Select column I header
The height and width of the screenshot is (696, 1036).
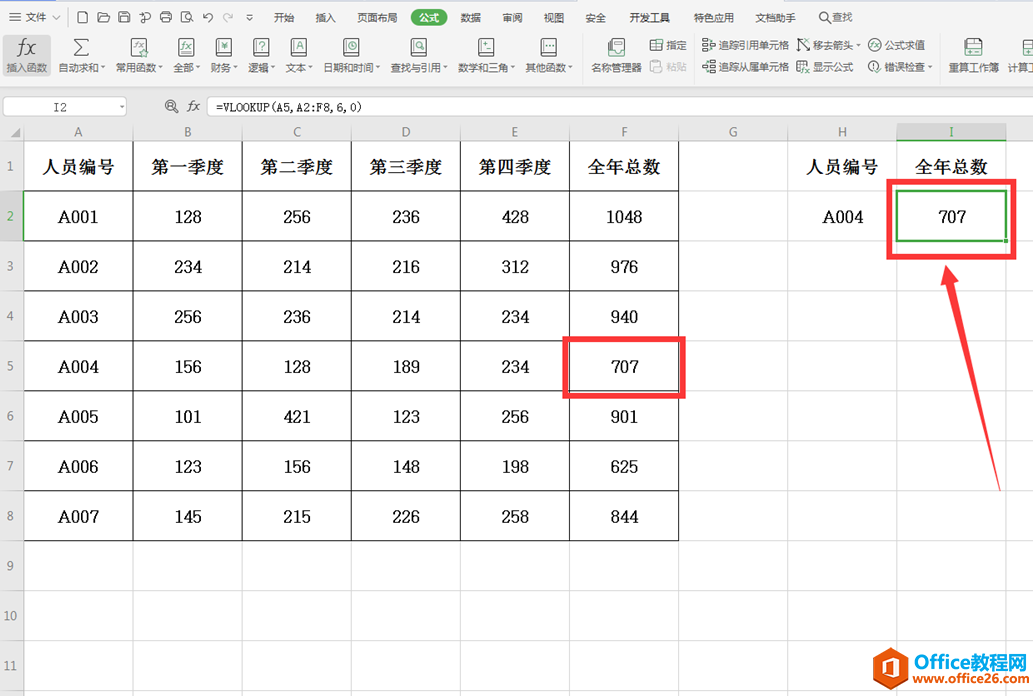pyautogui.click(x=951, y=132)
